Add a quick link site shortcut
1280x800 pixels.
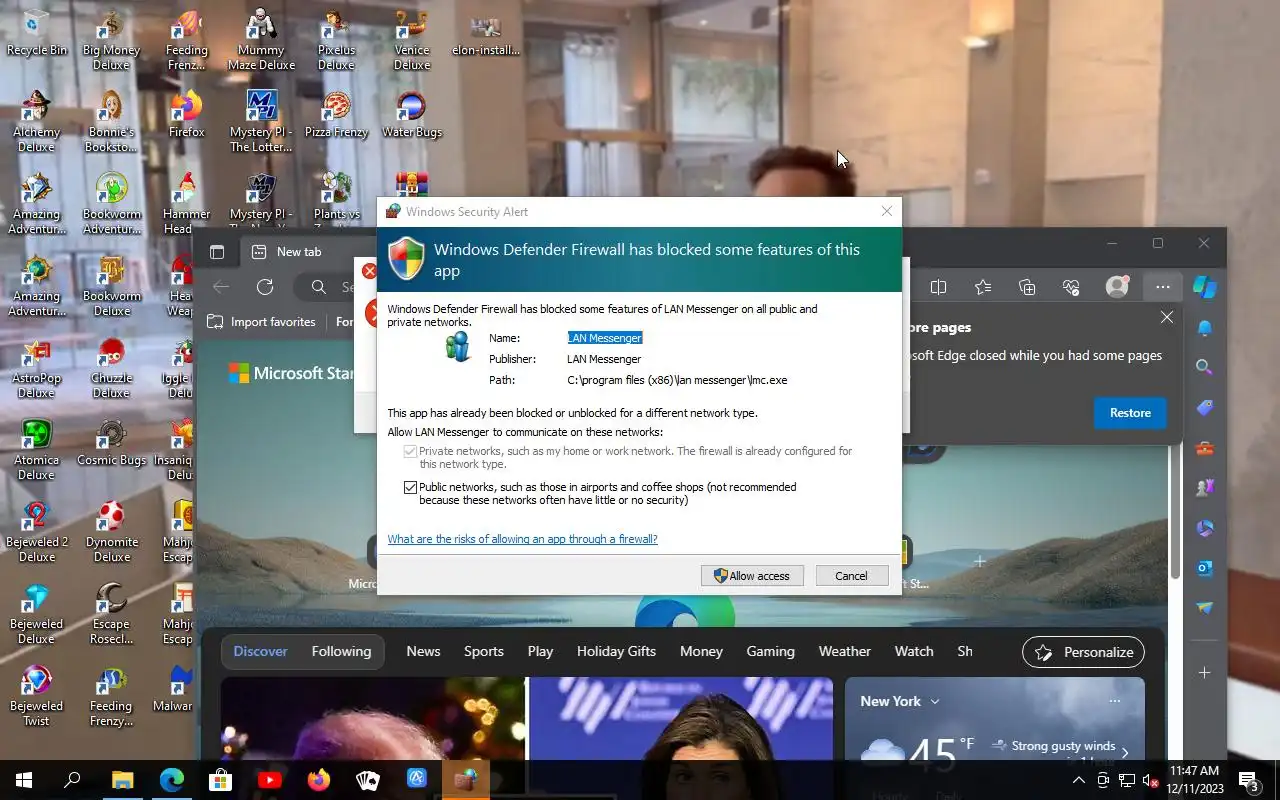pyautogui.click(x=980, y=562)
